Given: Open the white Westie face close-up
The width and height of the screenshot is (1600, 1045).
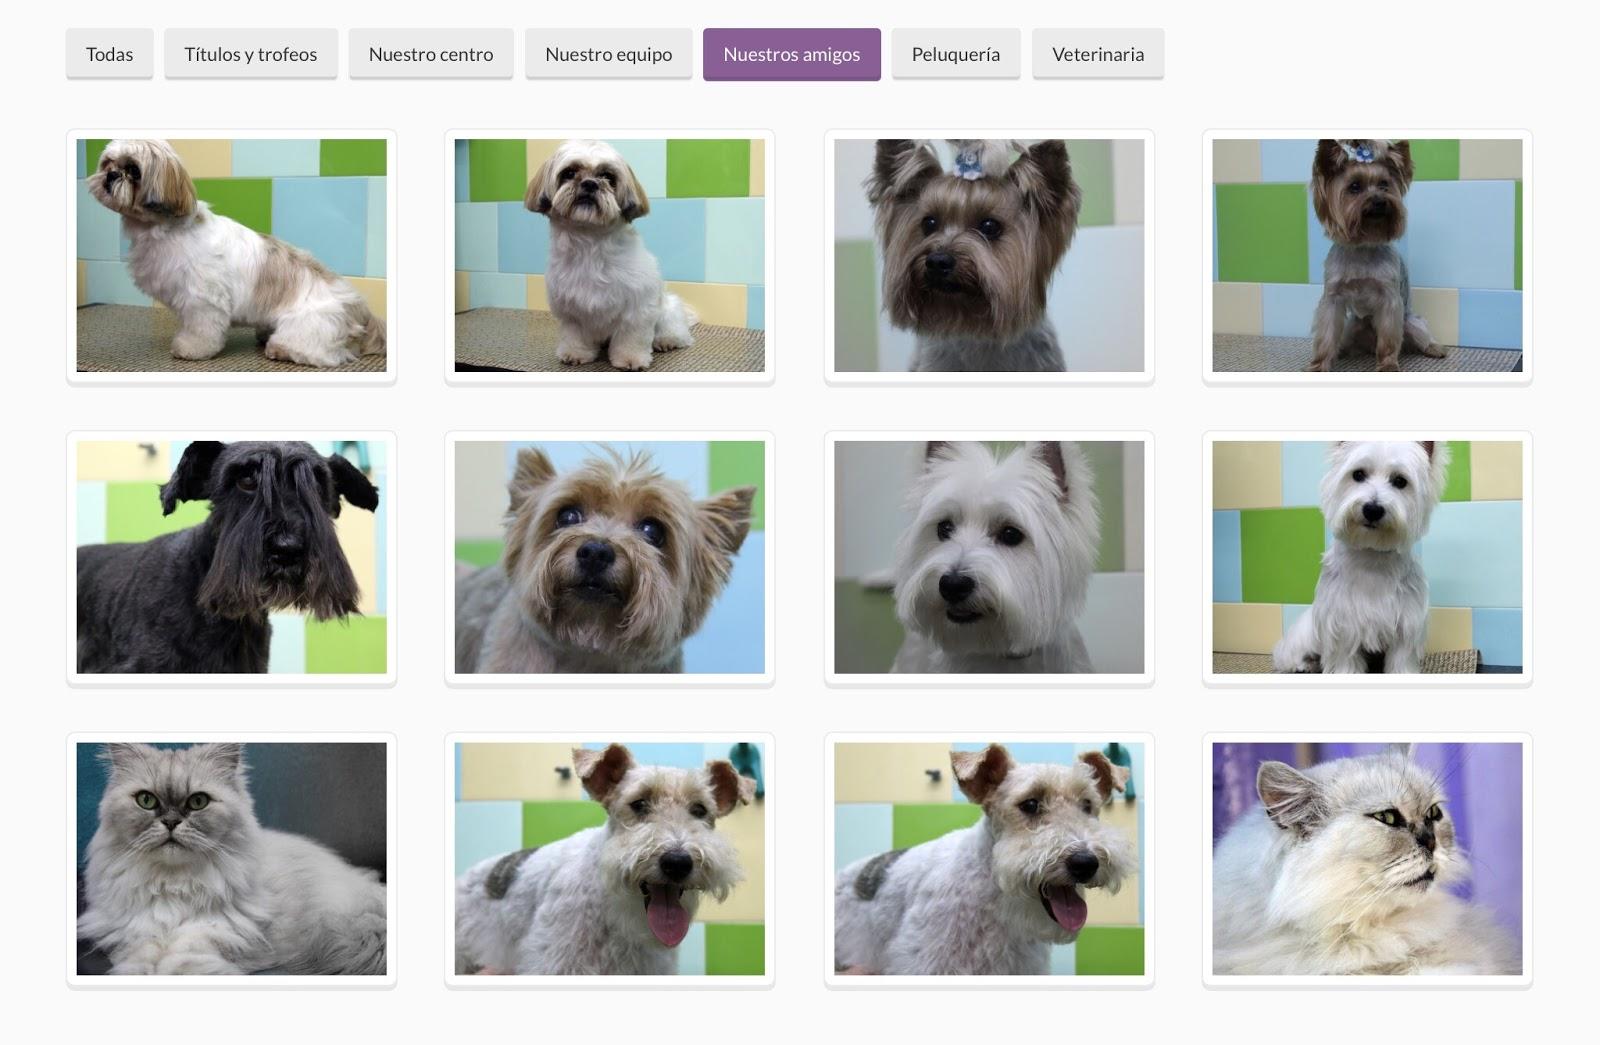Looking at the screenshot, I should [989, 557].
